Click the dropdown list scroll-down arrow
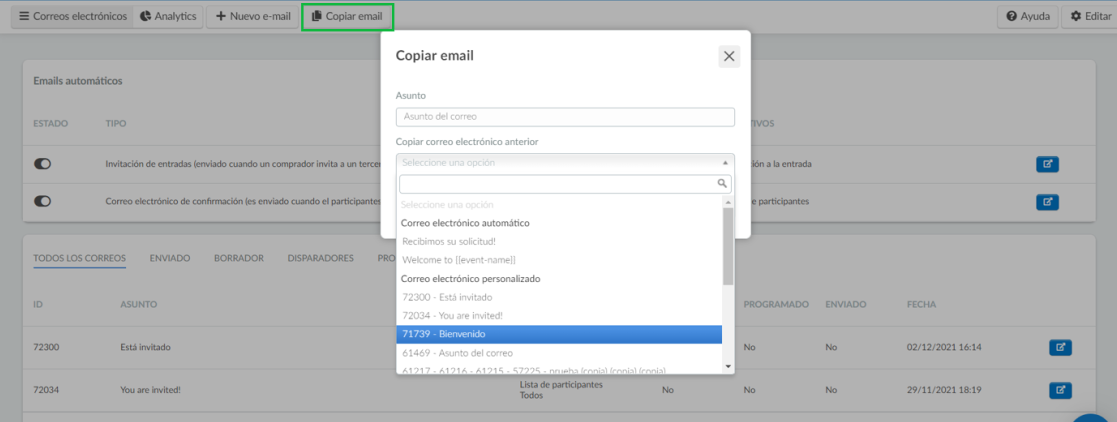Screen dimensions: 1117x422 (728, 366)
